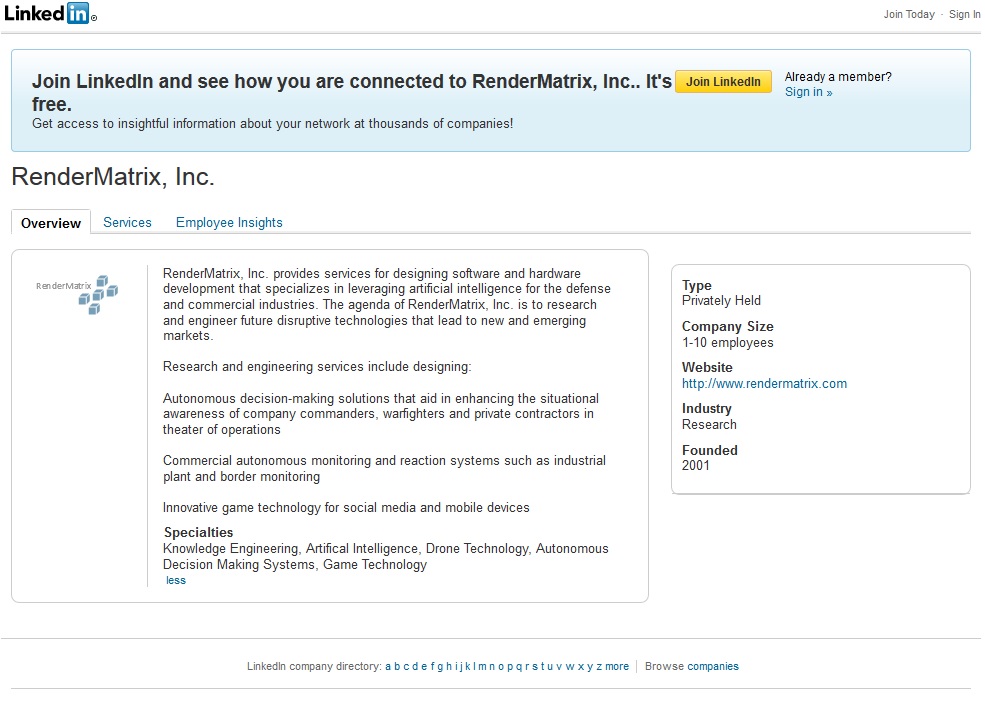Click the LinkedIn logo in the header
This screenshot has width=985, height=702.
[50, 14]
